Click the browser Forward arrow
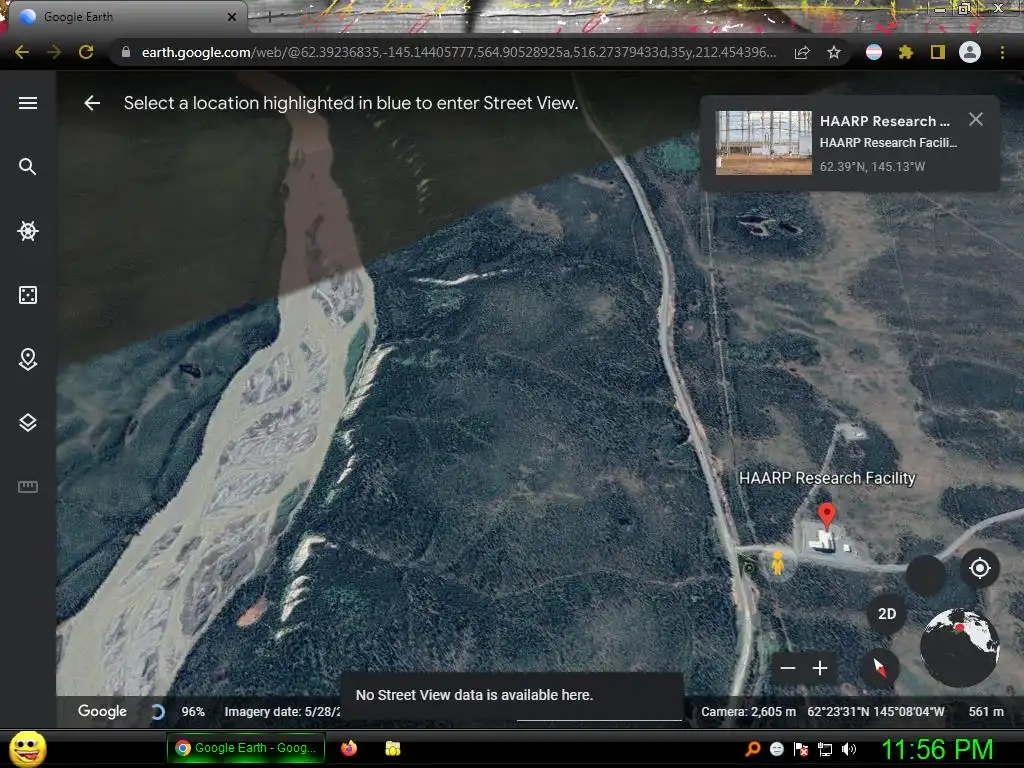Viewport: 1024px width, 768px height. pos(54,52)
